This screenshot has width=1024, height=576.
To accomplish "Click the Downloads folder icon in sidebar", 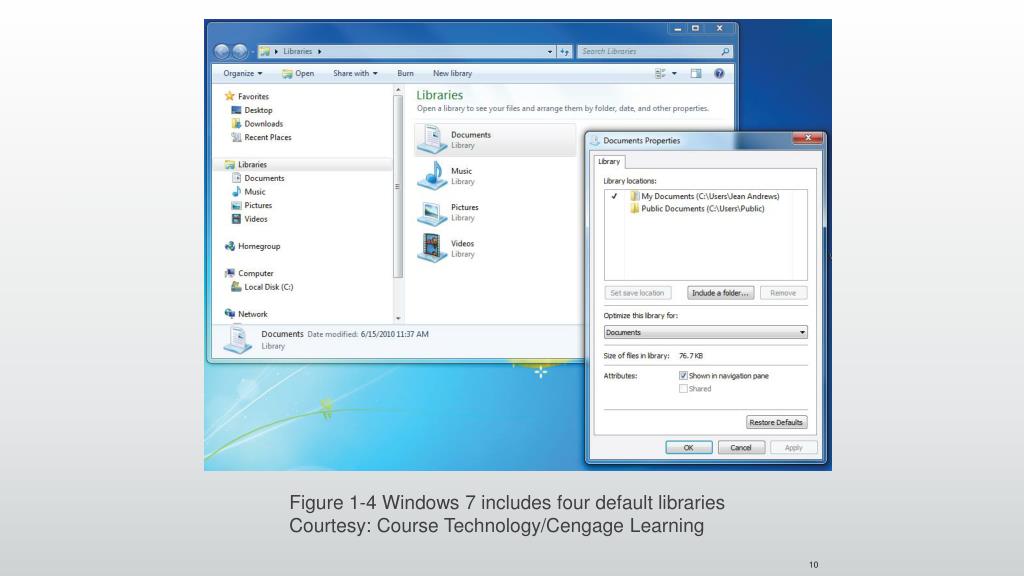I will [x=236, y=123].
